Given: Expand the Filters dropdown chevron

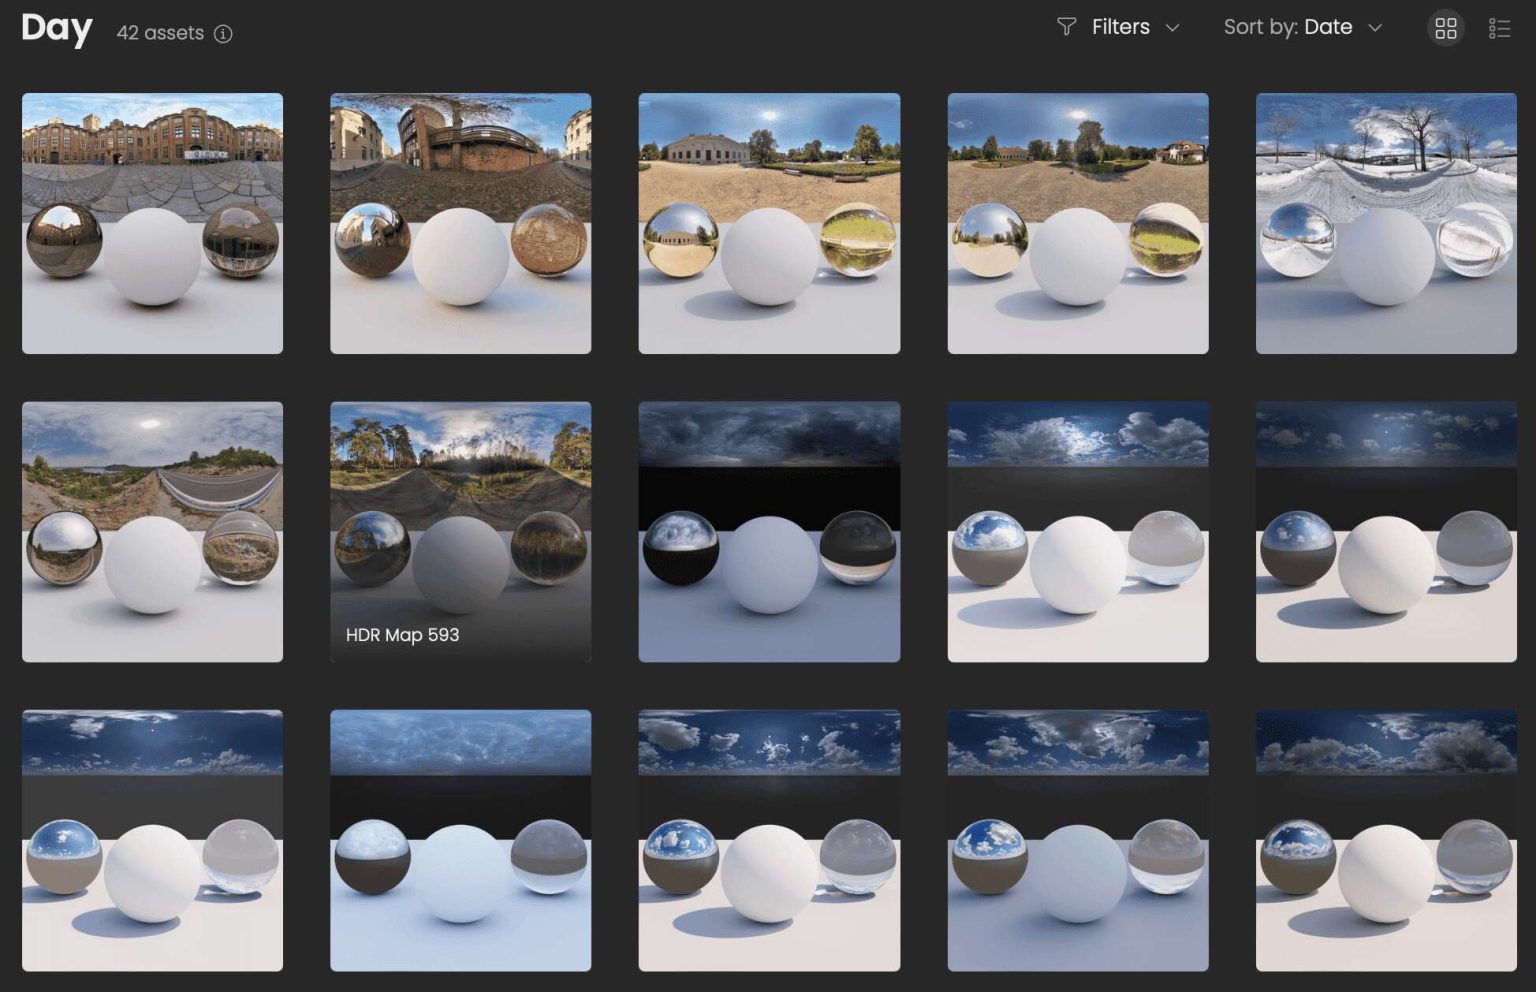Looking at the screenshot, I should click(1173, 28).
